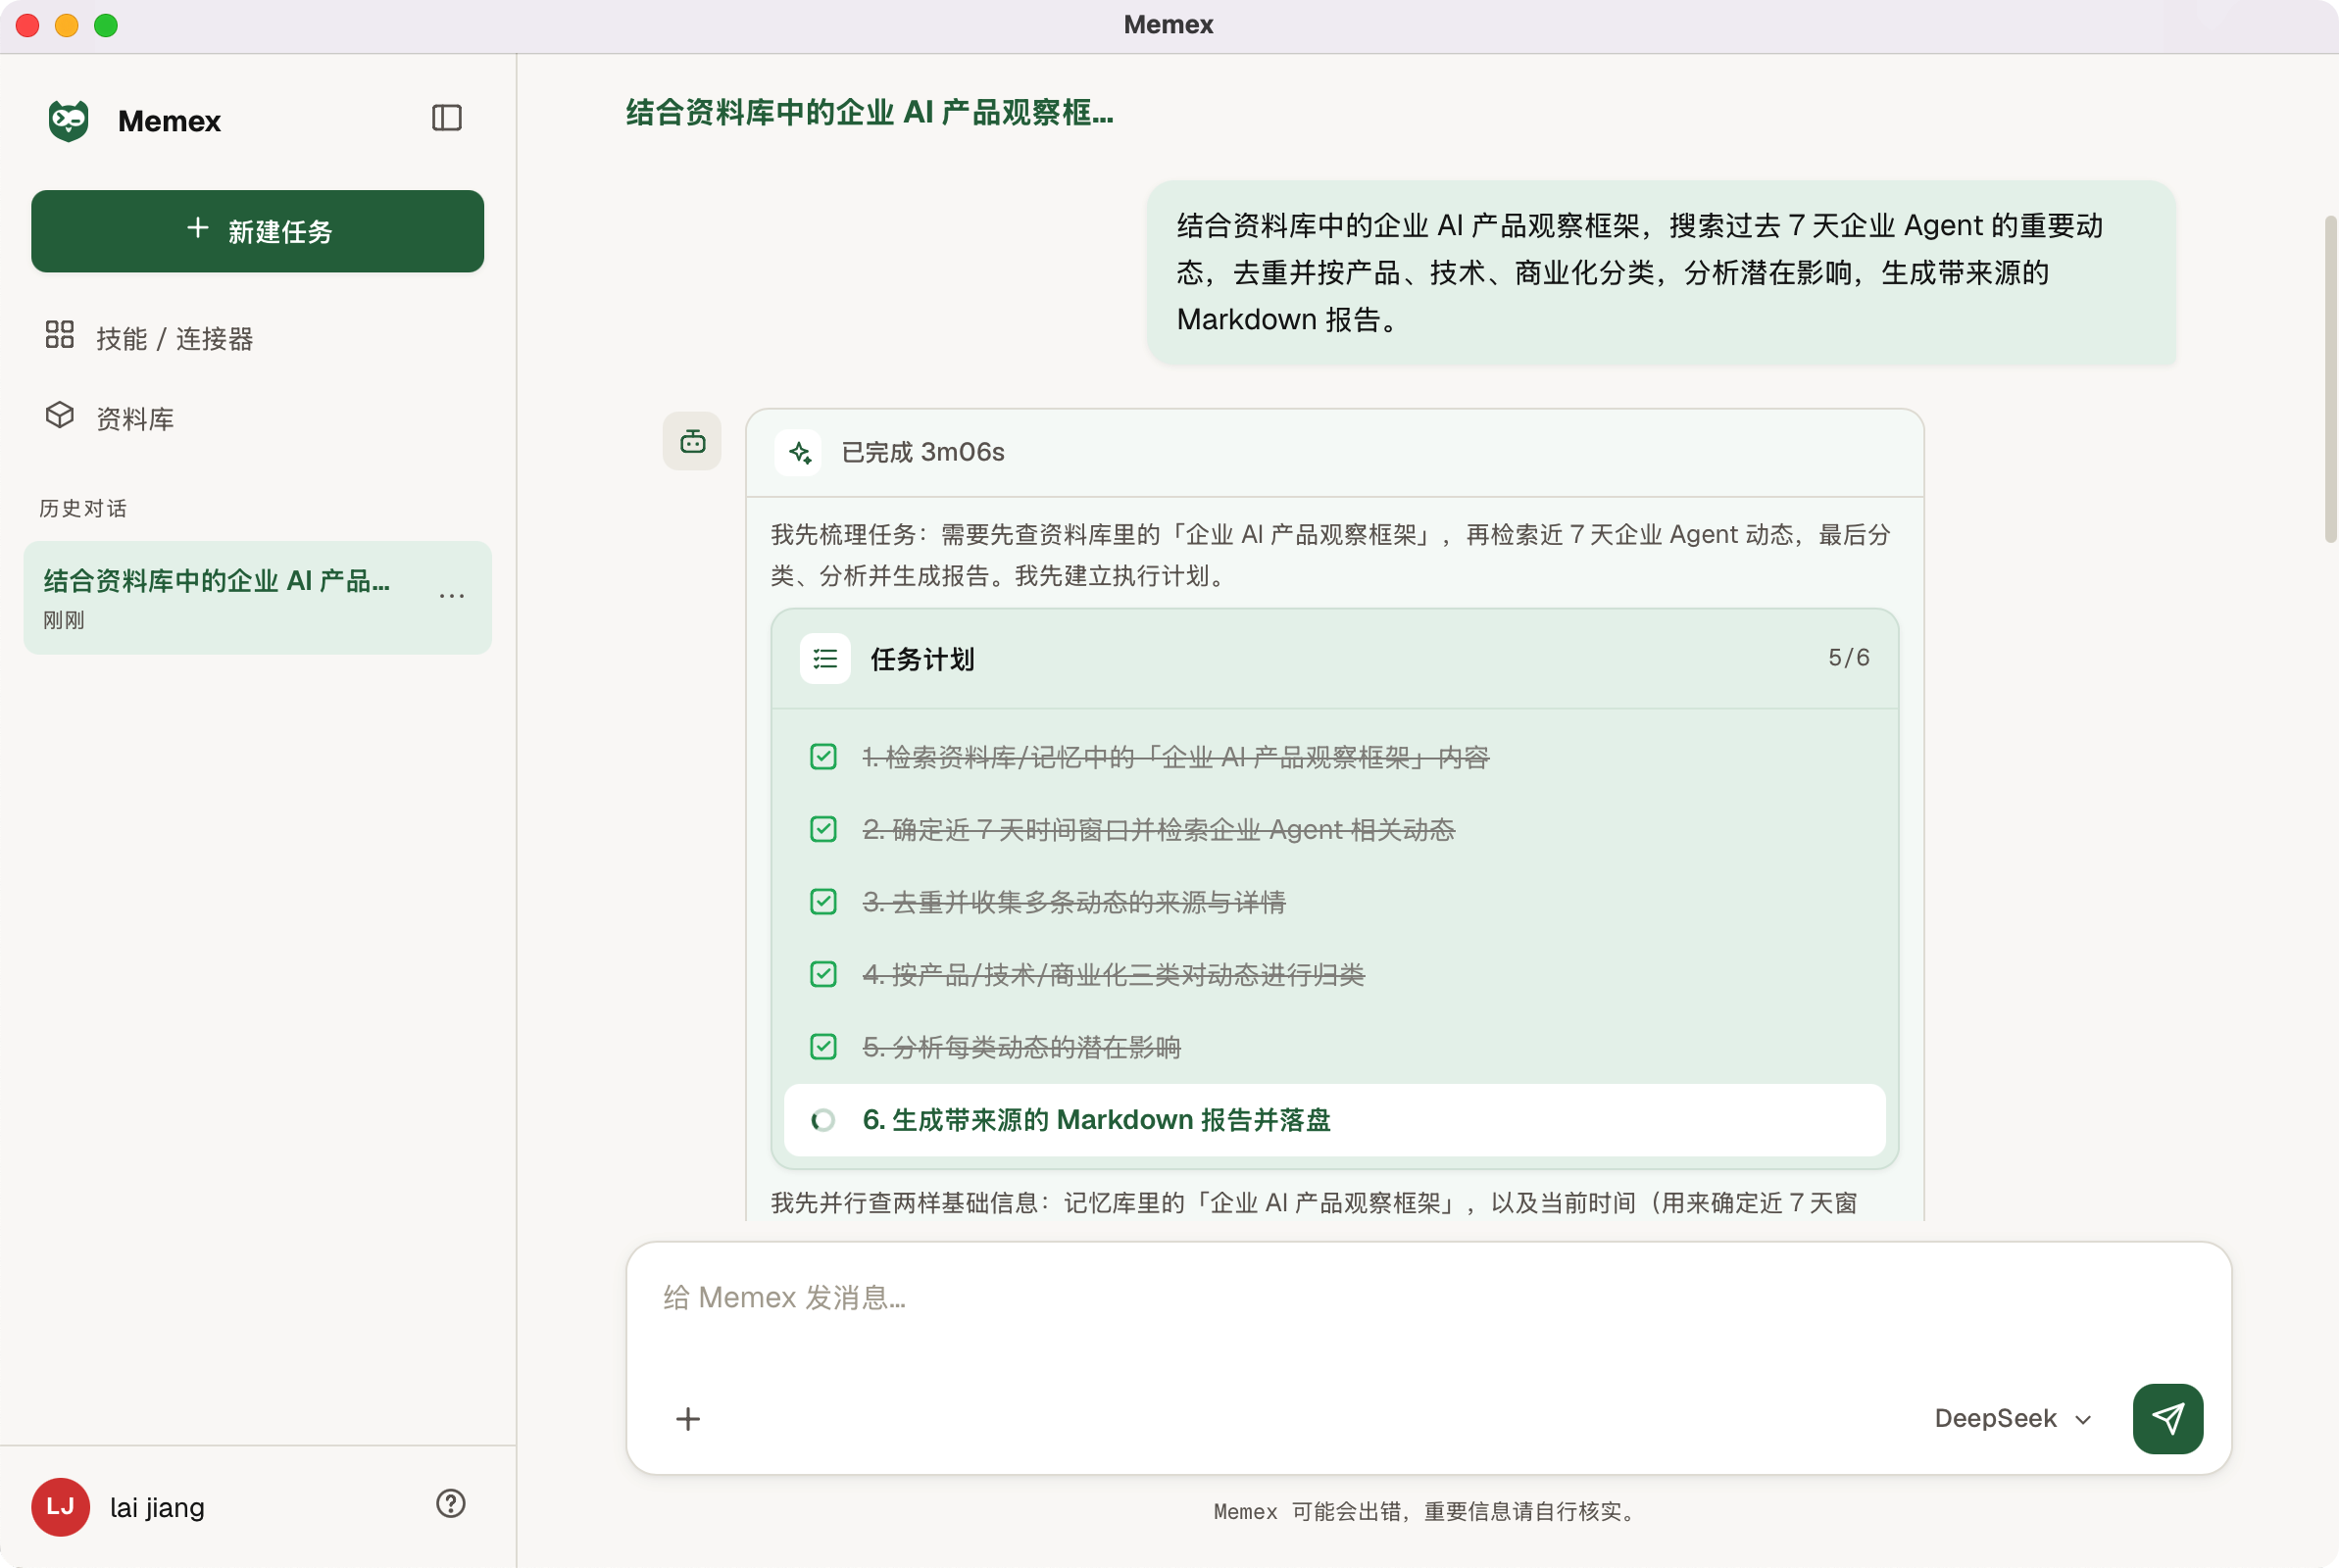The width and height of the screenshot is (2339, 1568).
Task: Click the Memex window title bar text
Action: click(1168, 24)
